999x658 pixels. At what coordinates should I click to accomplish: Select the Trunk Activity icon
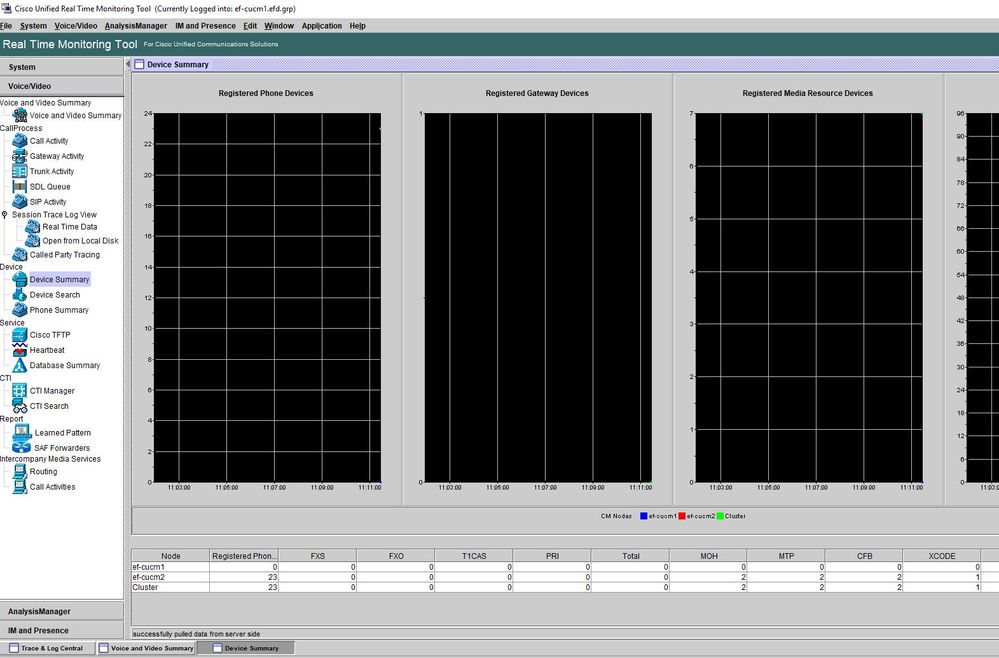(x=20, y=171)
